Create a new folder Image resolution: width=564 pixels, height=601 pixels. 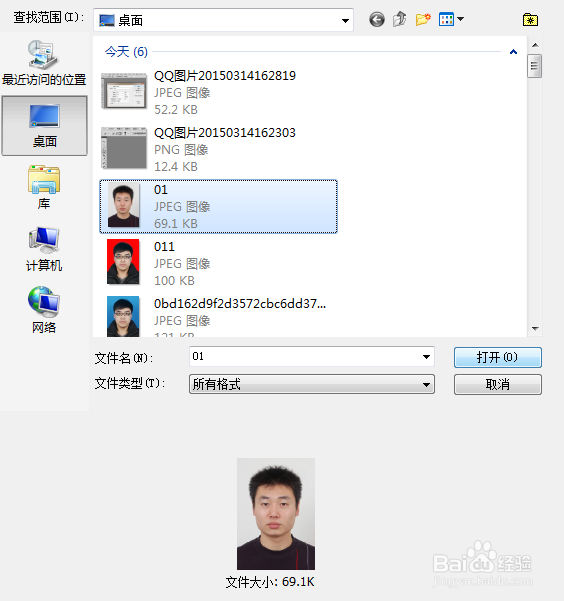tap(423, 19)
